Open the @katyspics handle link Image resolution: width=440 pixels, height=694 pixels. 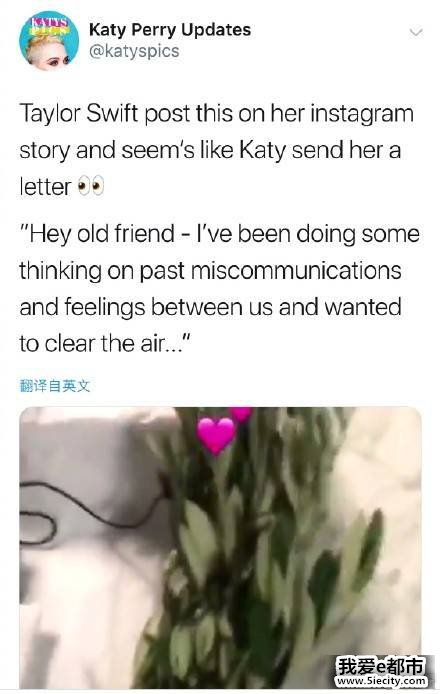(134, 51)
